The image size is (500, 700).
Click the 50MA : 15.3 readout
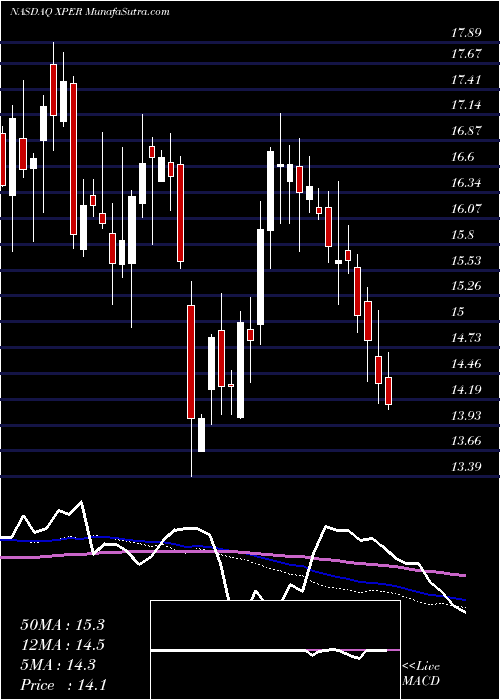pos(62,625)
